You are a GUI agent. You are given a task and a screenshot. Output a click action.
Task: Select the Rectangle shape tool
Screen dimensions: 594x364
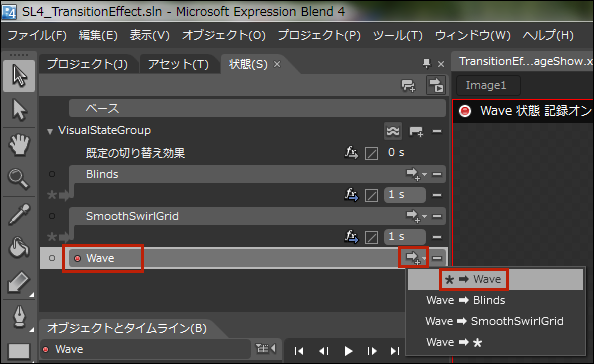coord(19,351)
